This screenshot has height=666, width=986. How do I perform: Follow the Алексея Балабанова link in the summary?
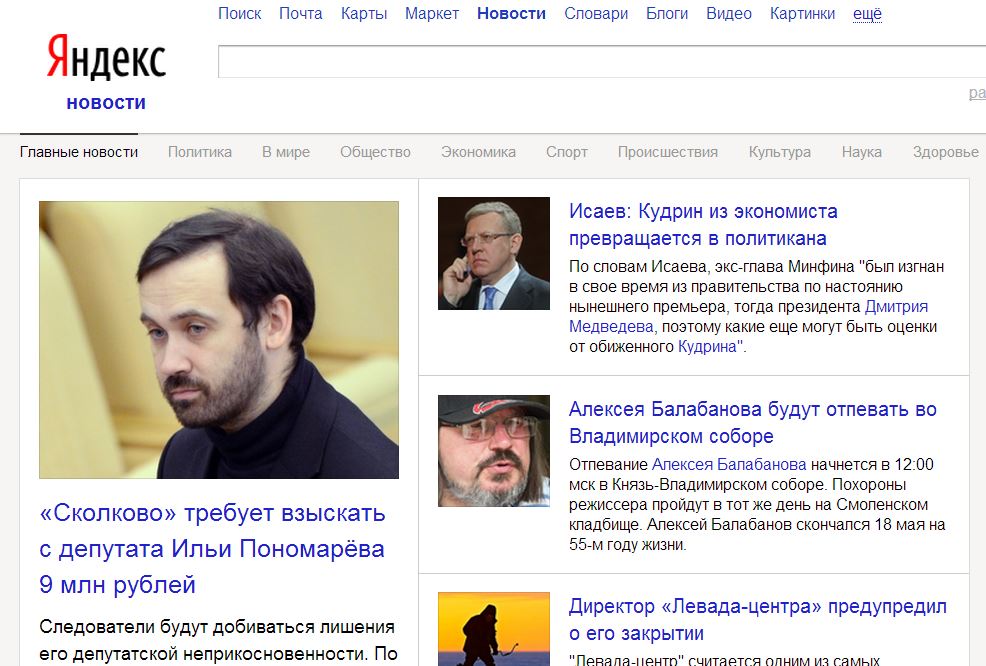[729, 465]
